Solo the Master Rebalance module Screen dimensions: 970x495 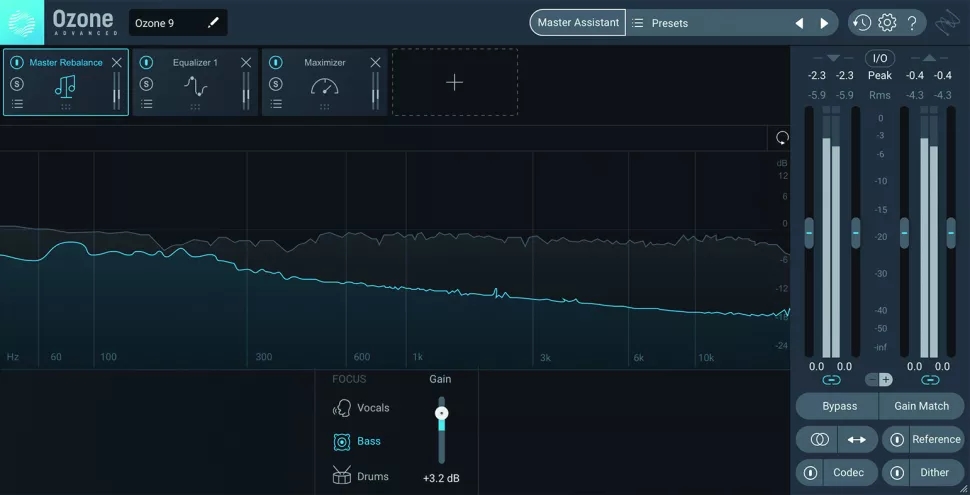pos(17,84)
